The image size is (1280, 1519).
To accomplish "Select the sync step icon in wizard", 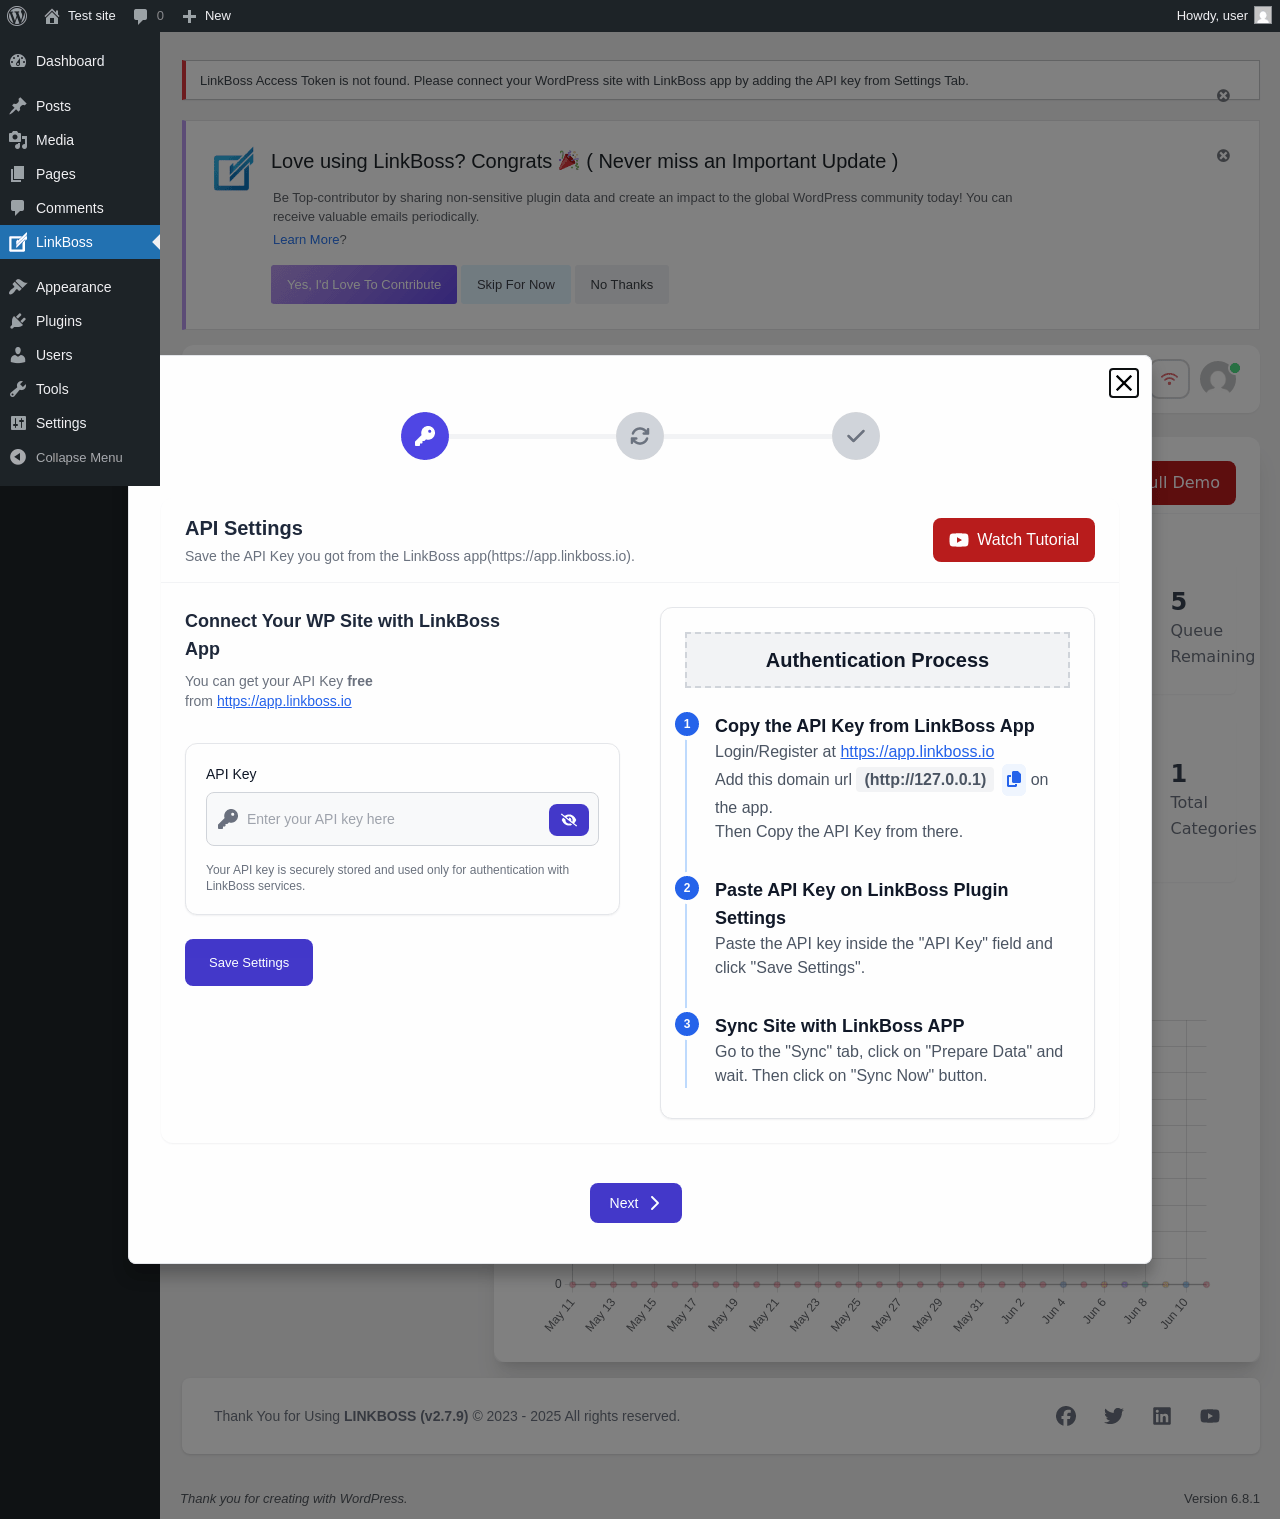I will (x=640, y=436).
